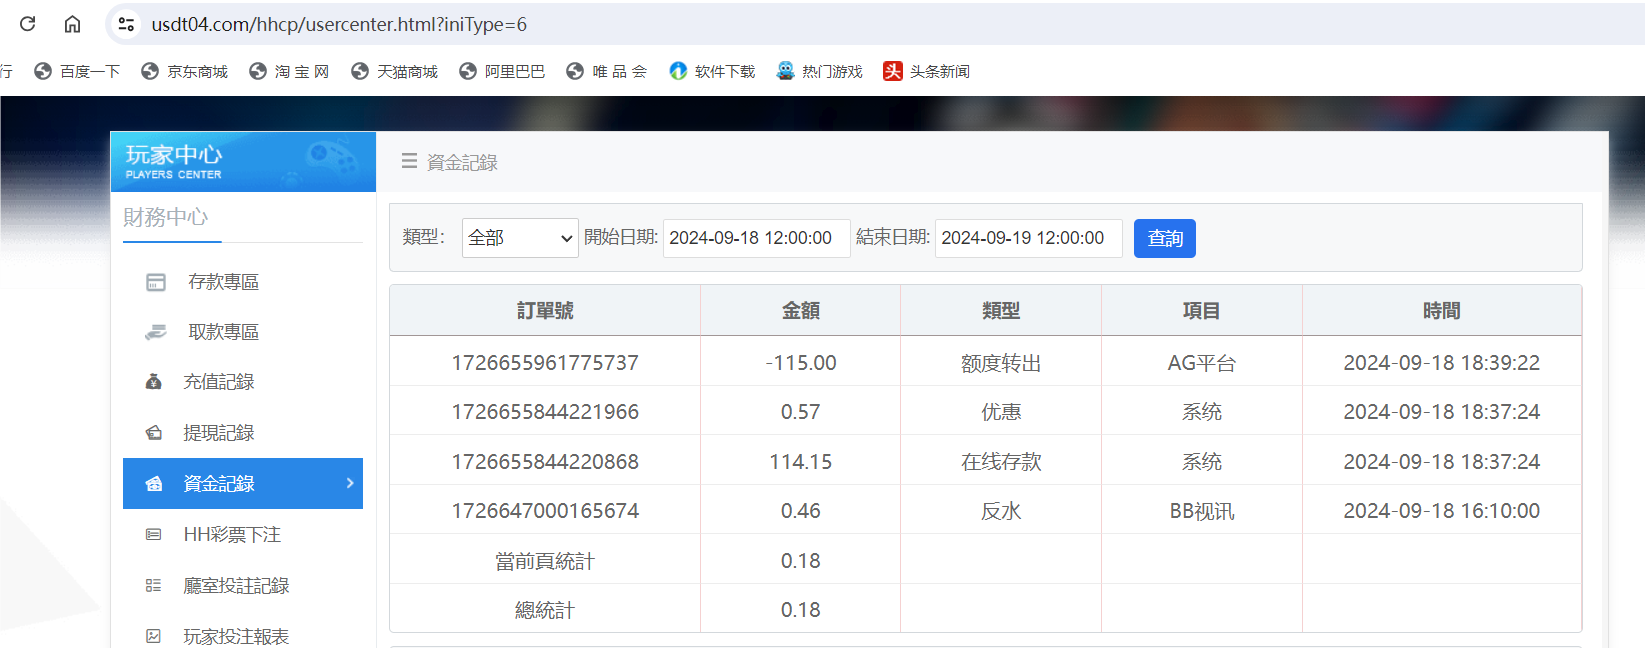Viewport: 1645px width, 648px height.
Task: Click the 提現記錄 sidebar icon
Action: point(154,433)
